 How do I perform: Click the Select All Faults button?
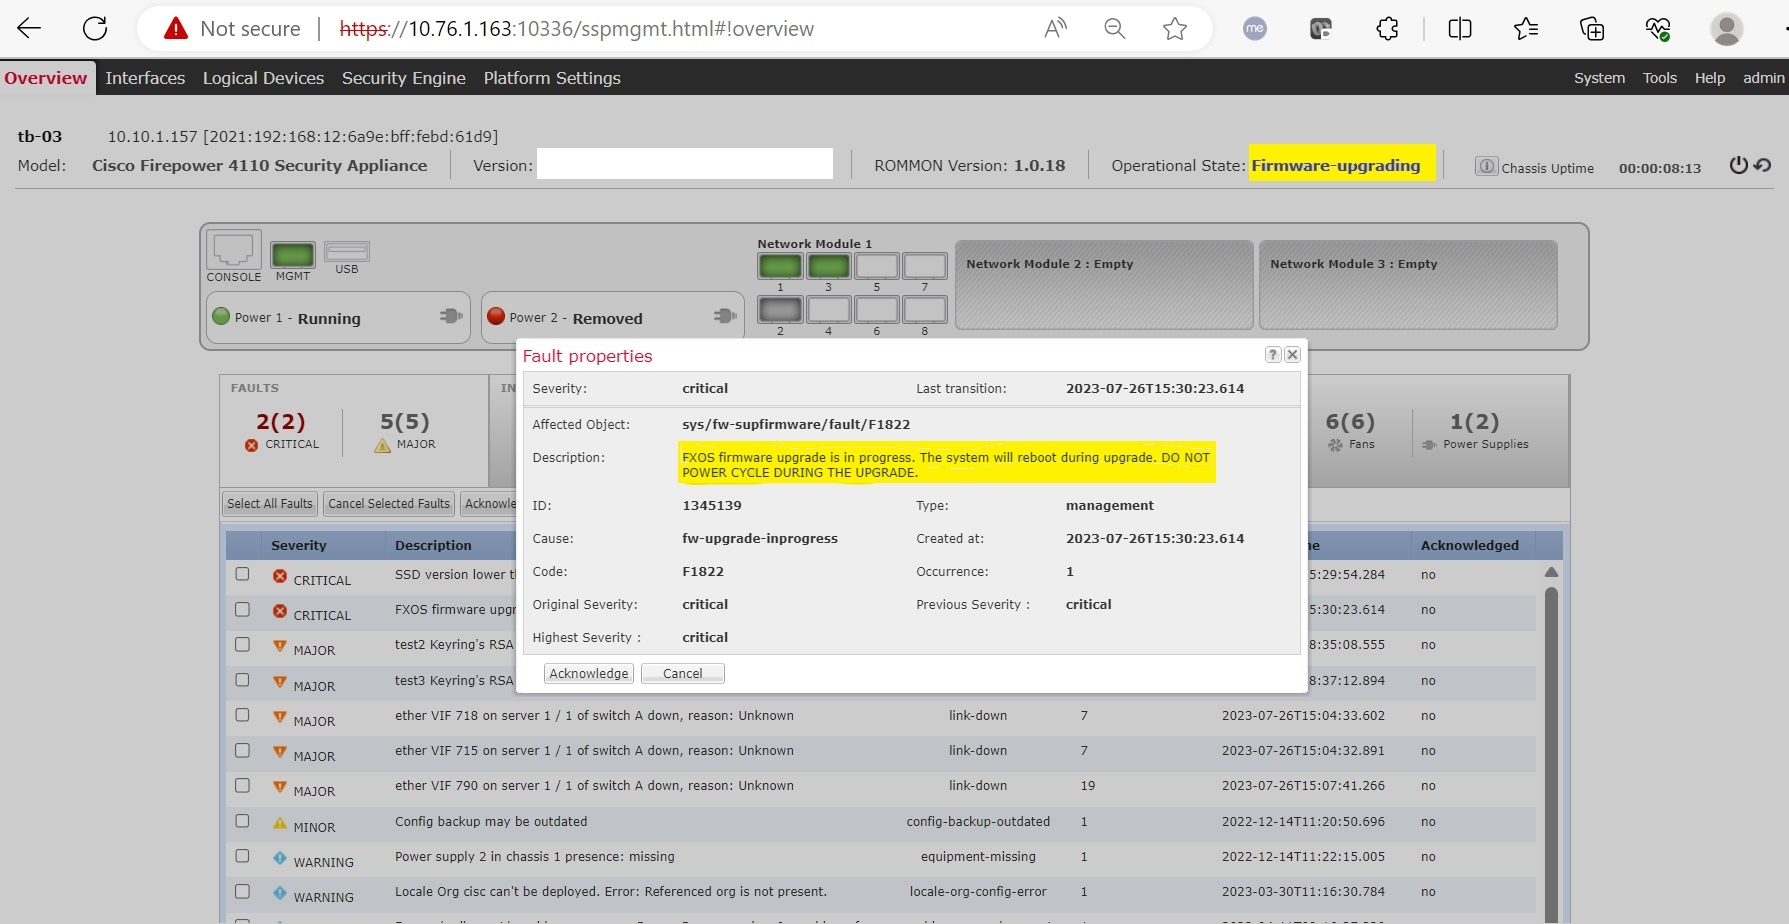pos(268,503)
